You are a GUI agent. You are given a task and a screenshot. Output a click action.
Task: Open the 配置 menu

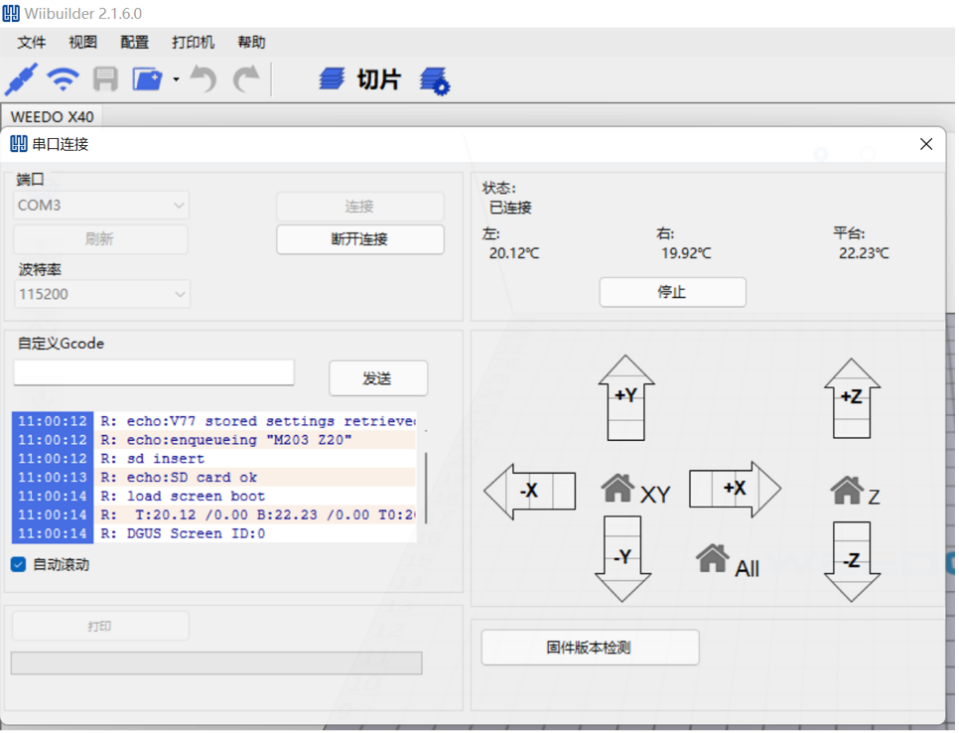pos(134,42)
